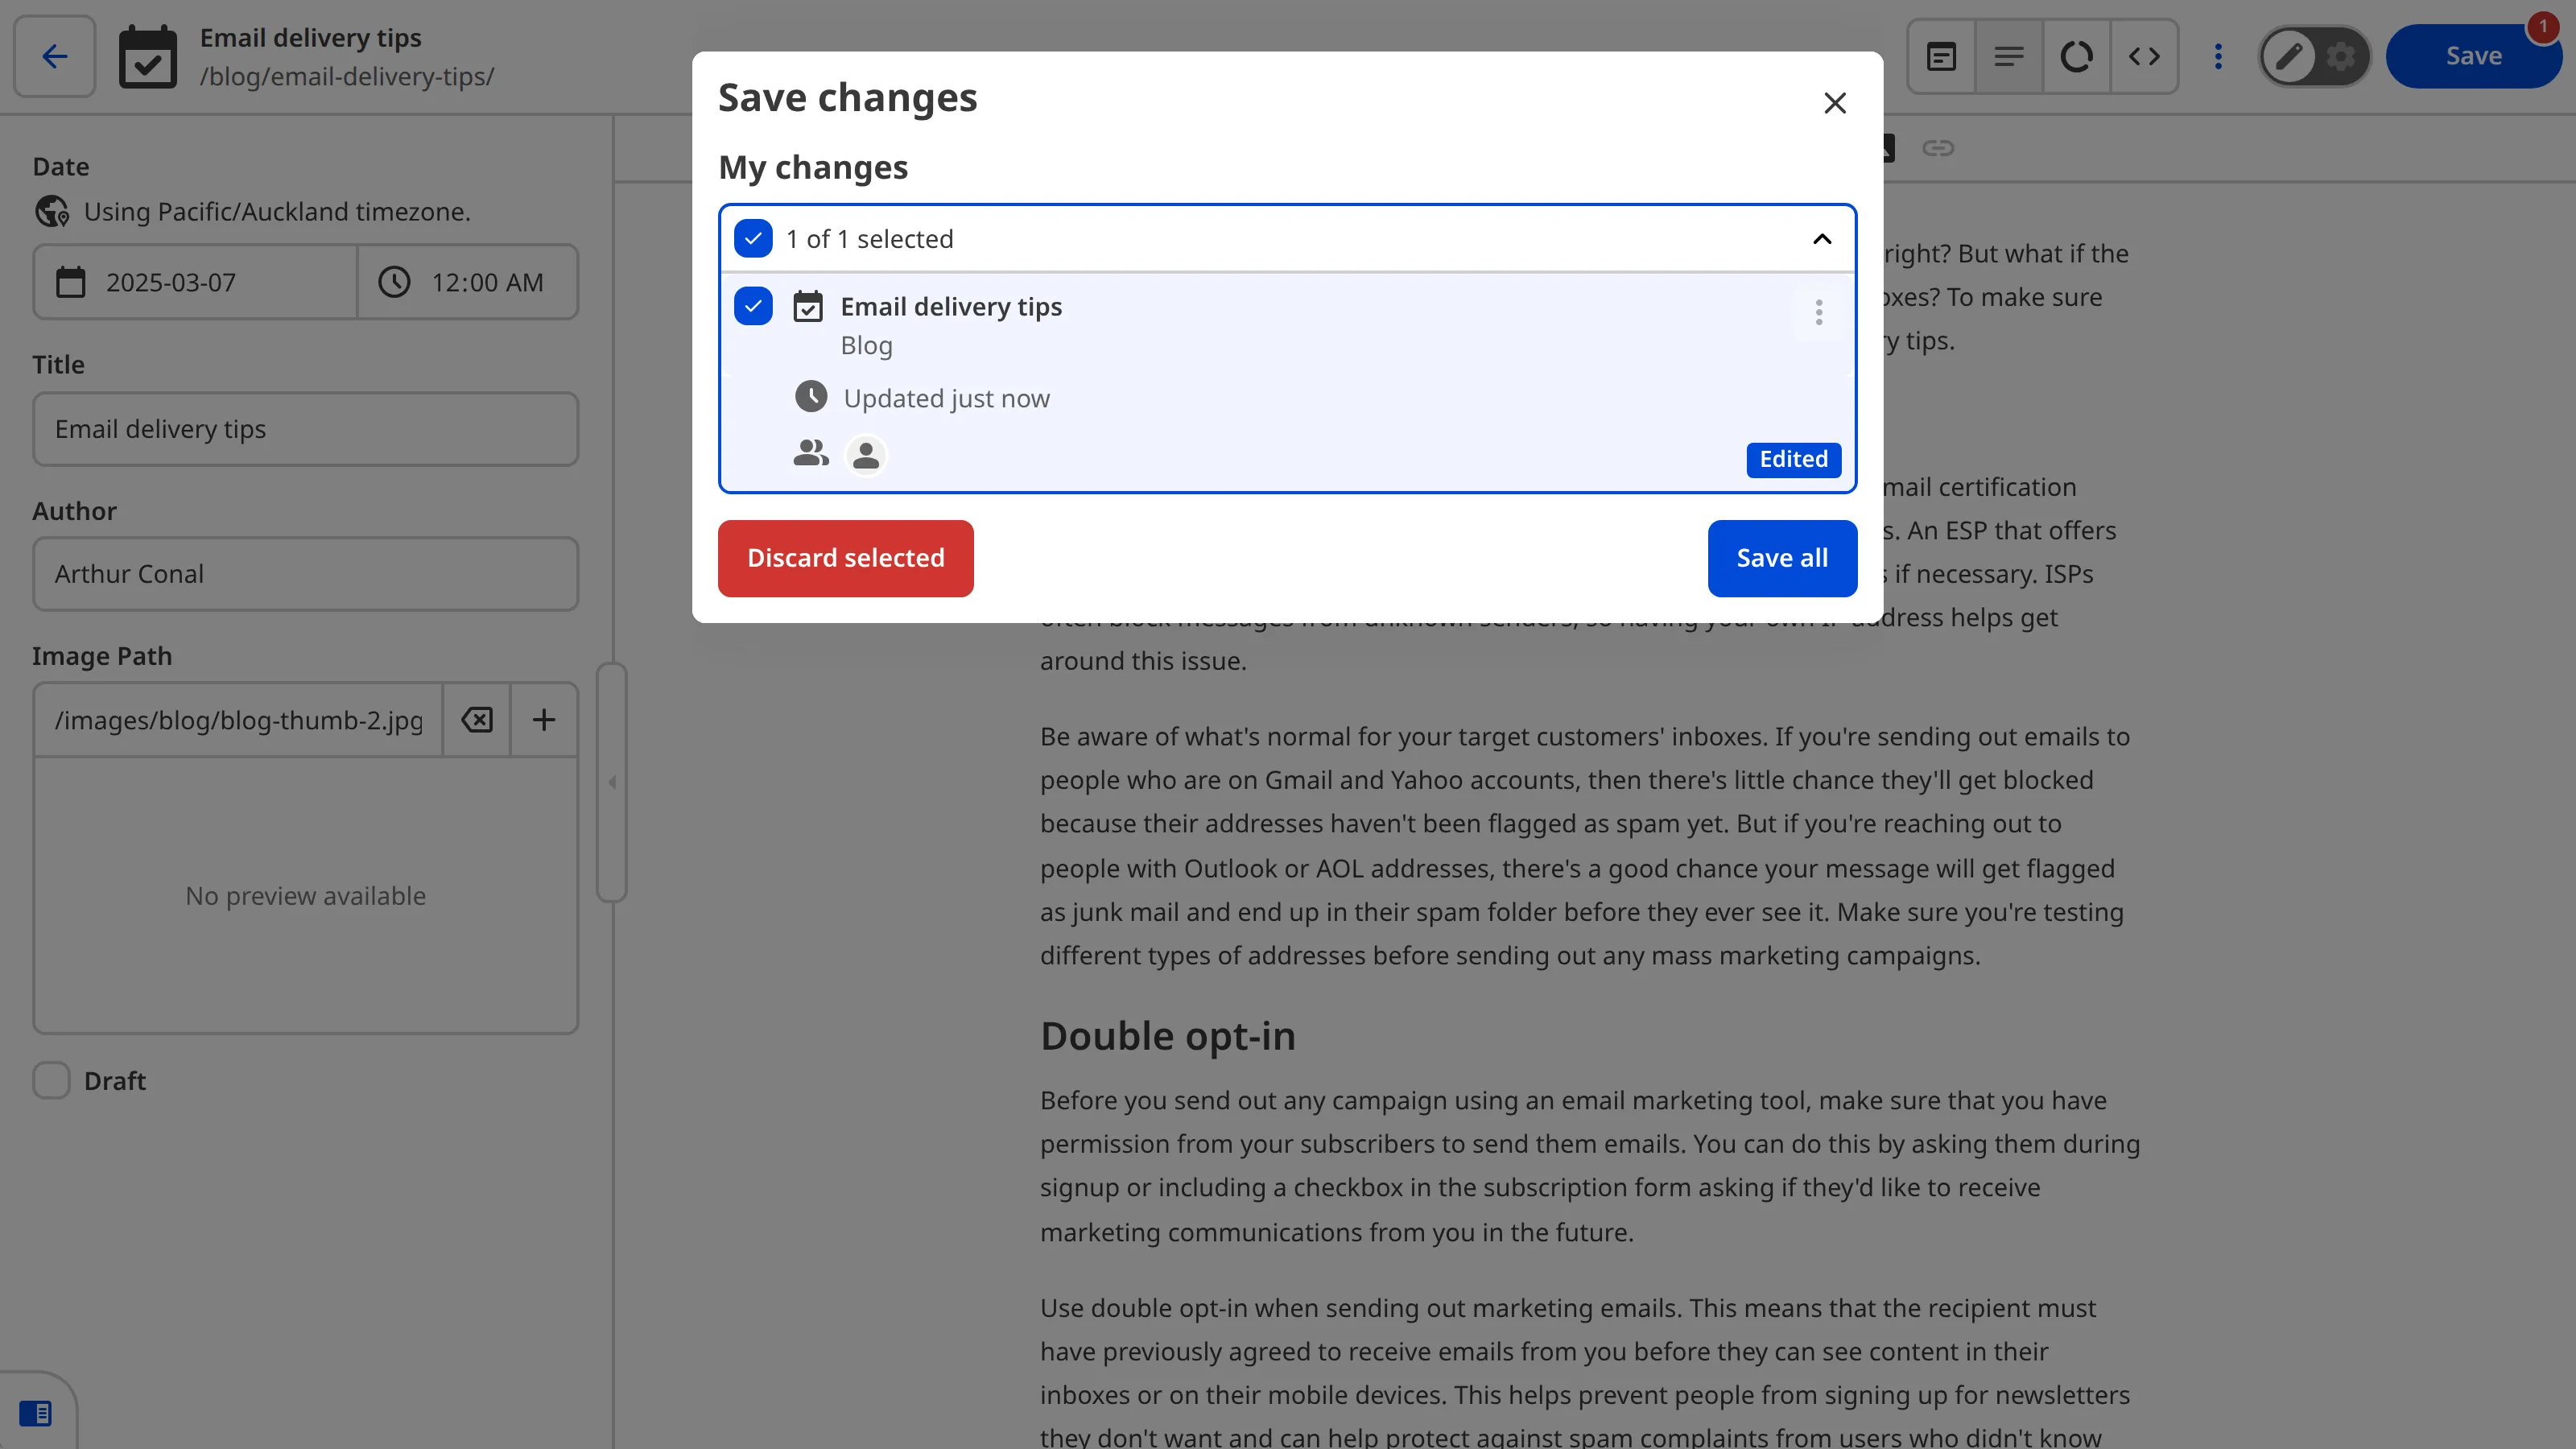Click the sidebar collapse handle
Viewport: 2576px width, 1449px height.
click(612, 782)
